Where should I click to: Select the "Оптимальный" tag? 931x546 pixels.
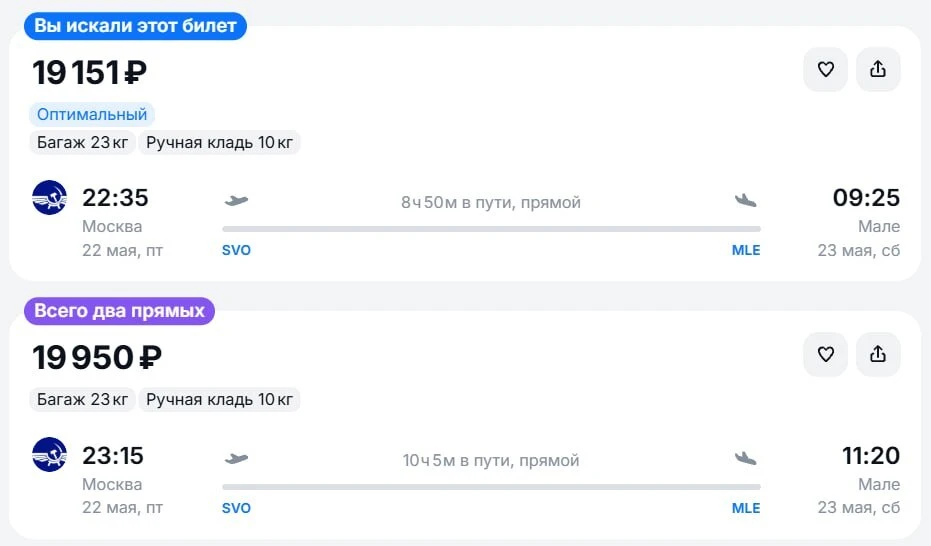point(92,114)
